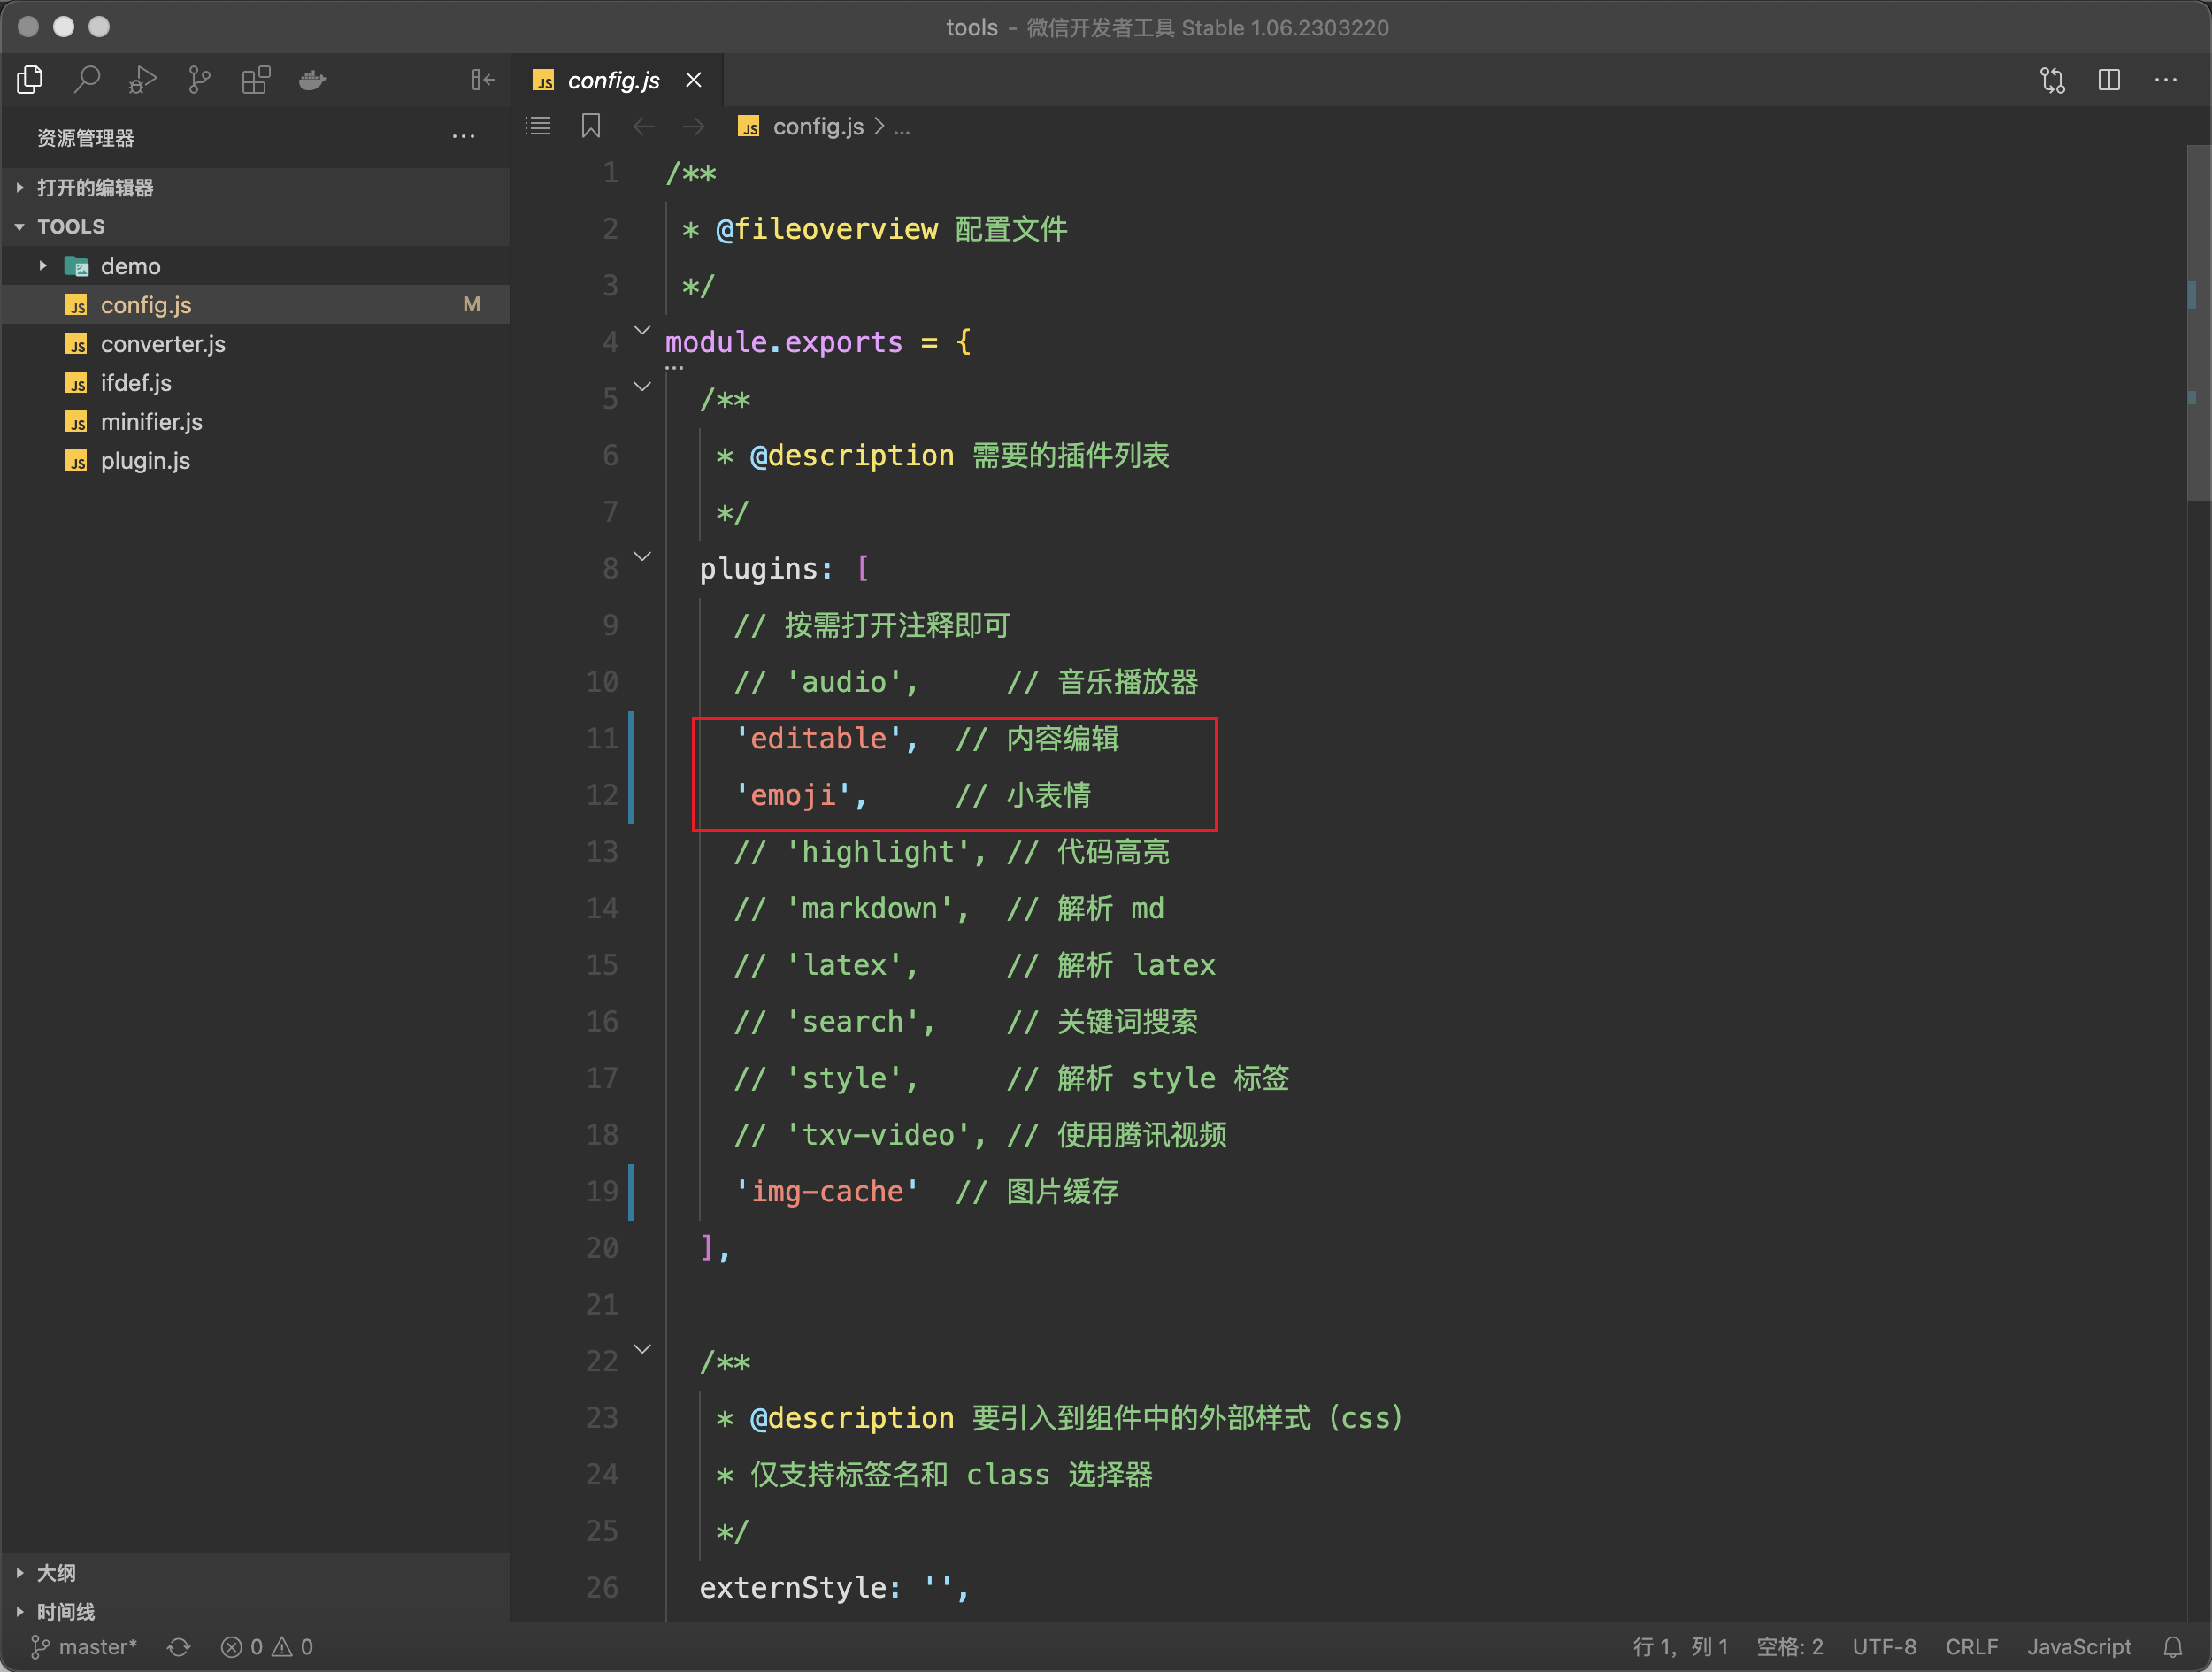
Task: Open the Run and Debug icon
Action: (x=143, y=80)
